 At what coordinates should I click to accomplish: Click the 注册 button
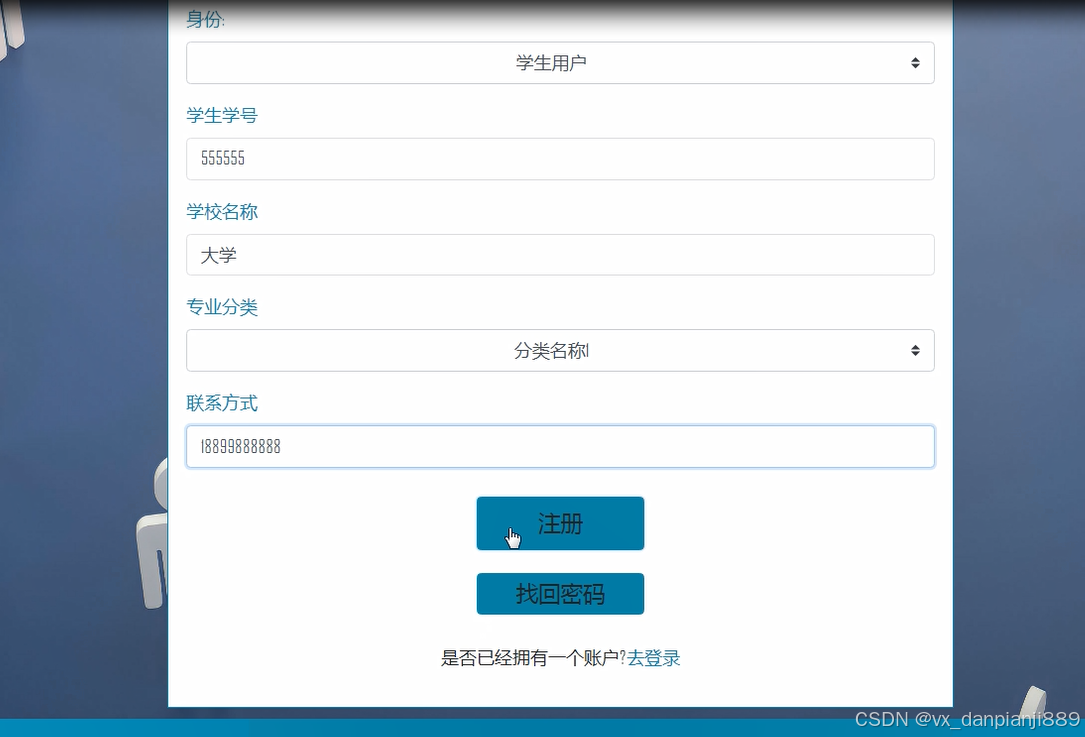click(560, 523)
